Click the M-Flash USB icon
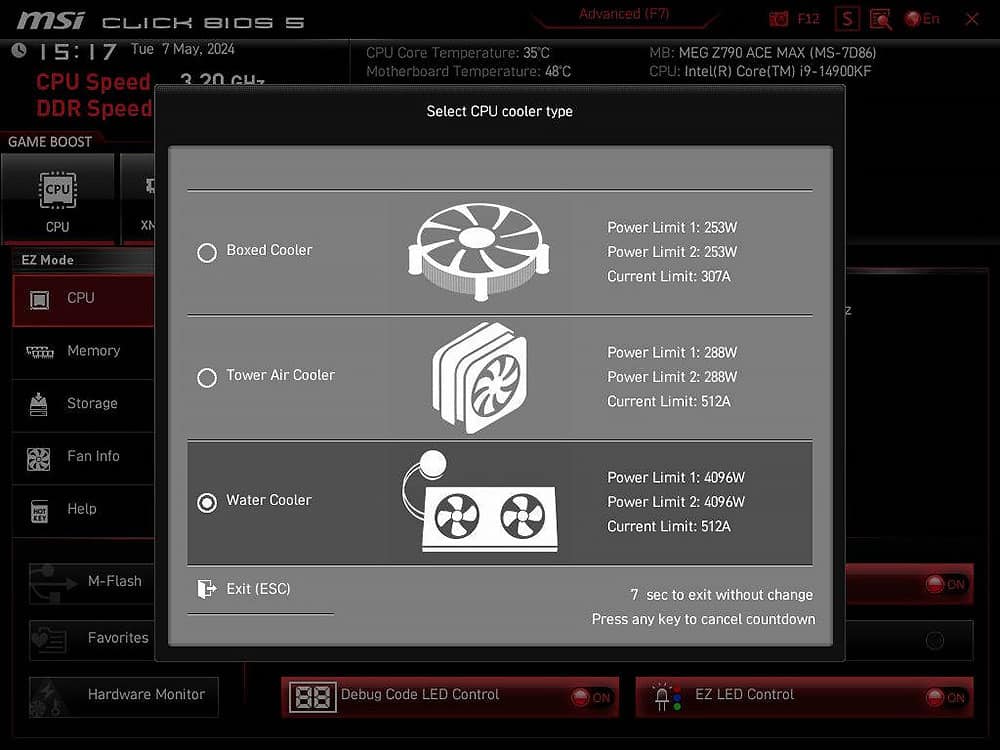This screenshot has width=1000, height=750. 54,583
